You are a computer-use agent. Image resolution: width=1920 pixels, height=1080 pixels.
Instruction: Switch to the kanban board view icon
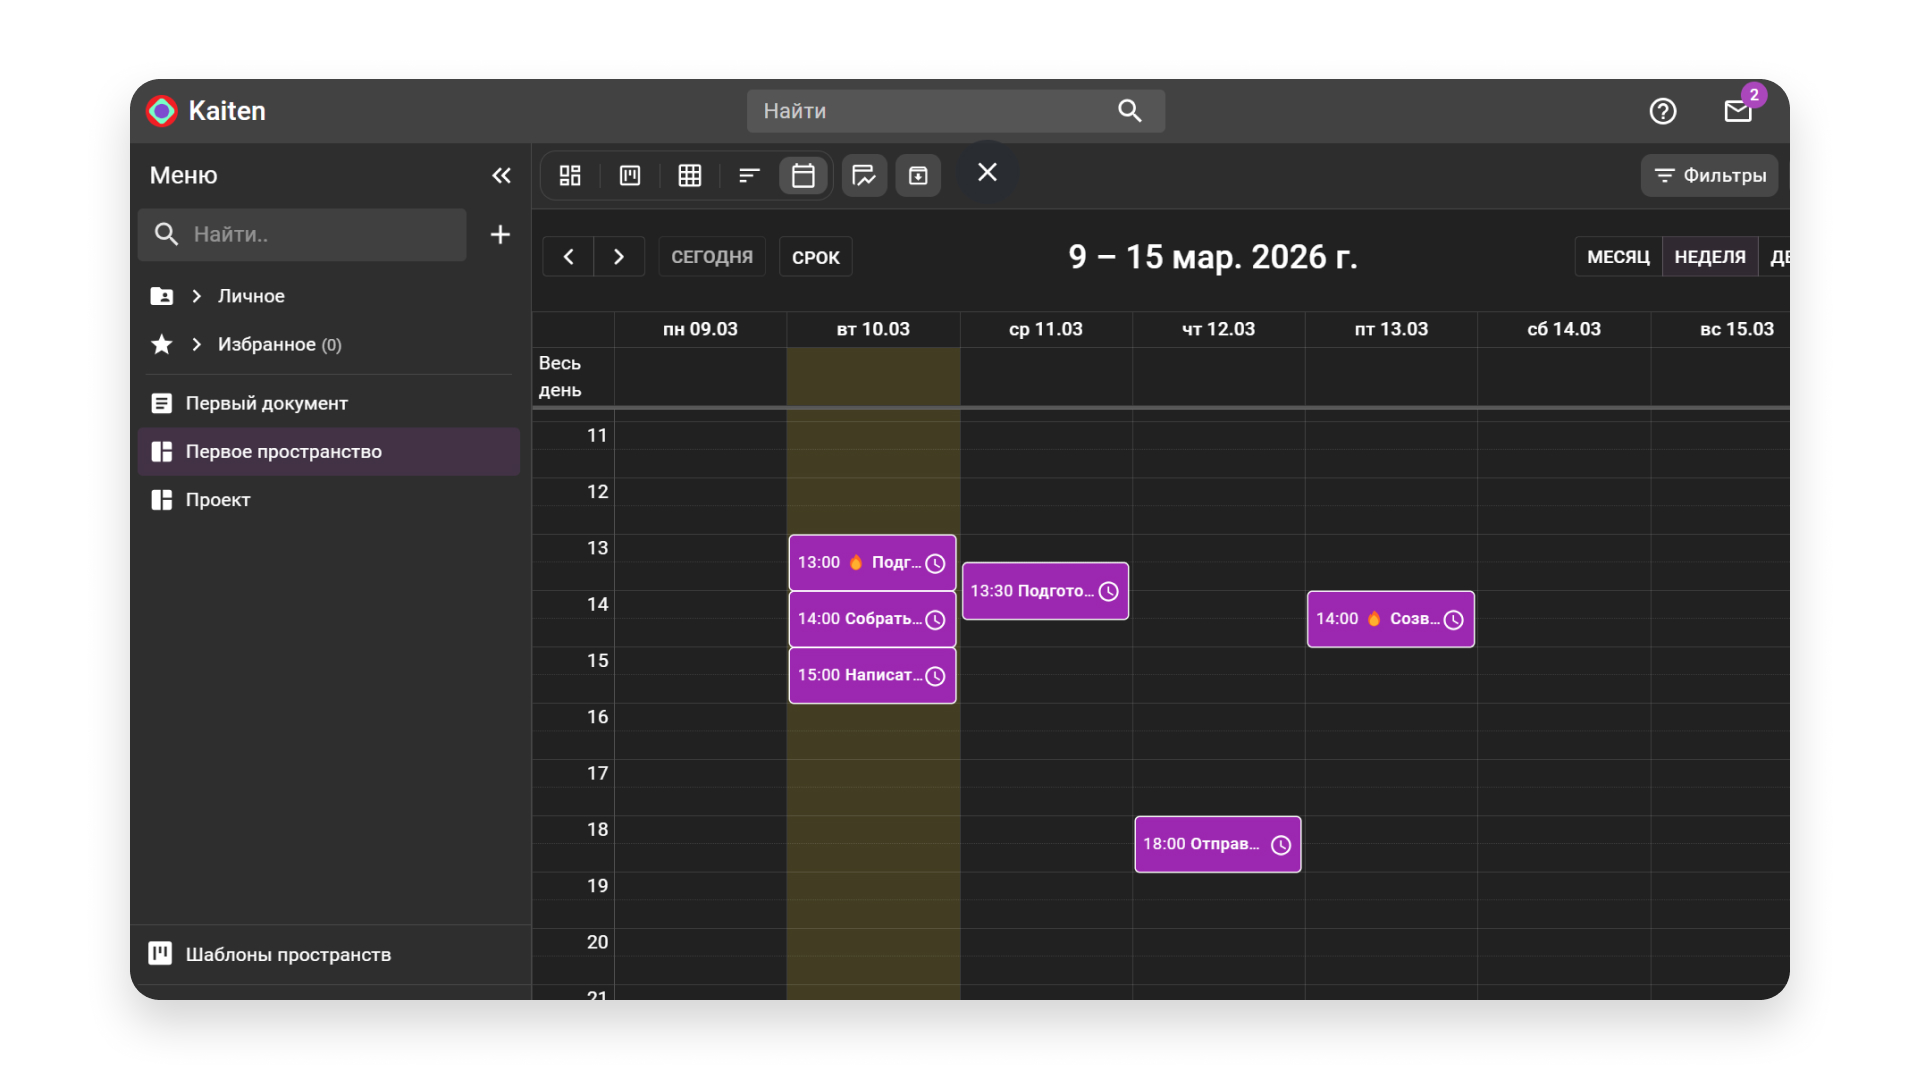pos(630,176)
